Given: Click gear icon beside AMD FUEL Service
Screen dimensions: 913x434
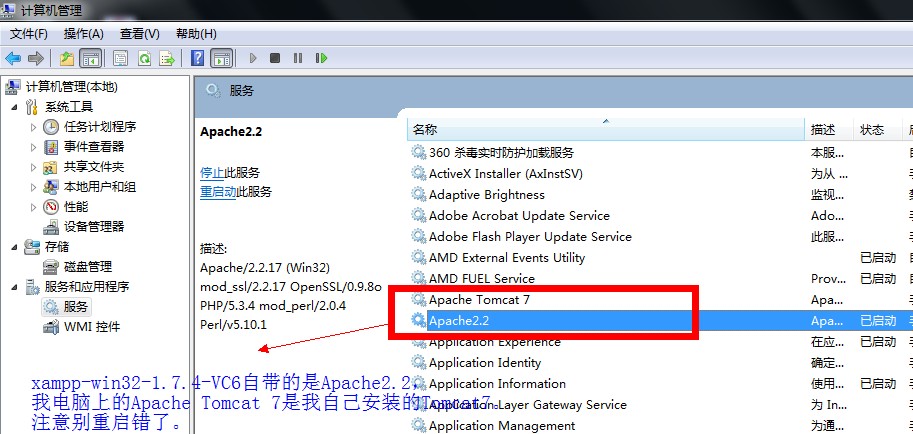Looking at the screenshot, I should [x=419, y=278].
